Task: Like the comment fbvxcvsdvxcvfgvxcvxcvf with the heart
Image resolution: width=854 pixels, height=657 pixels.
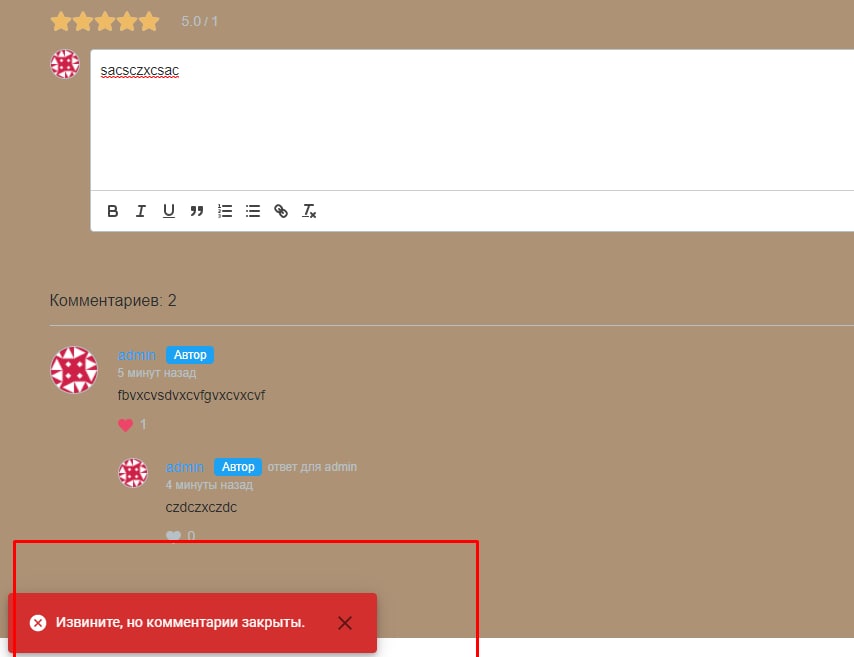Action: [x=125, y=425]
